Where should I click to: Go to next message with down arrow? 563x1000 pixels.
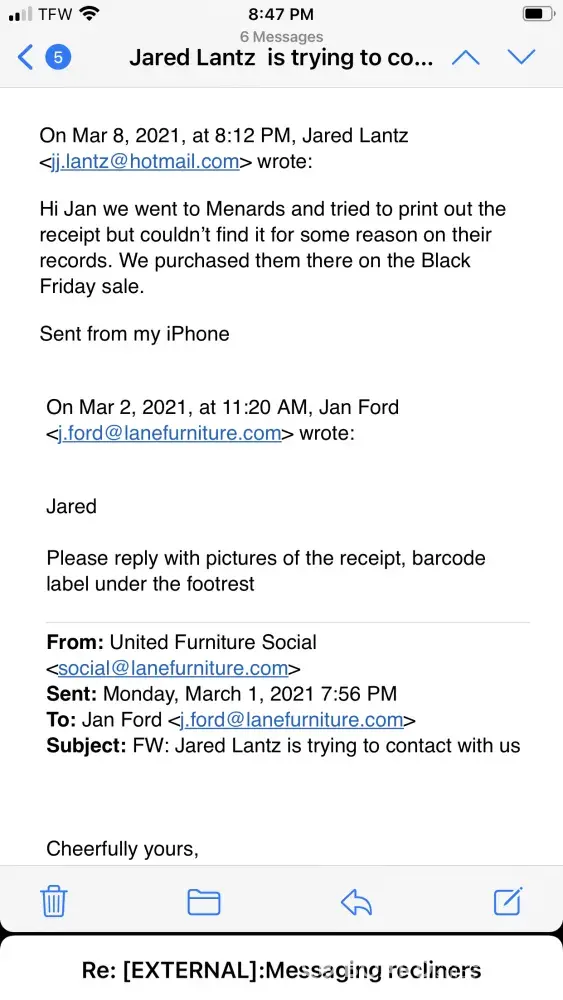click(521, 58)
